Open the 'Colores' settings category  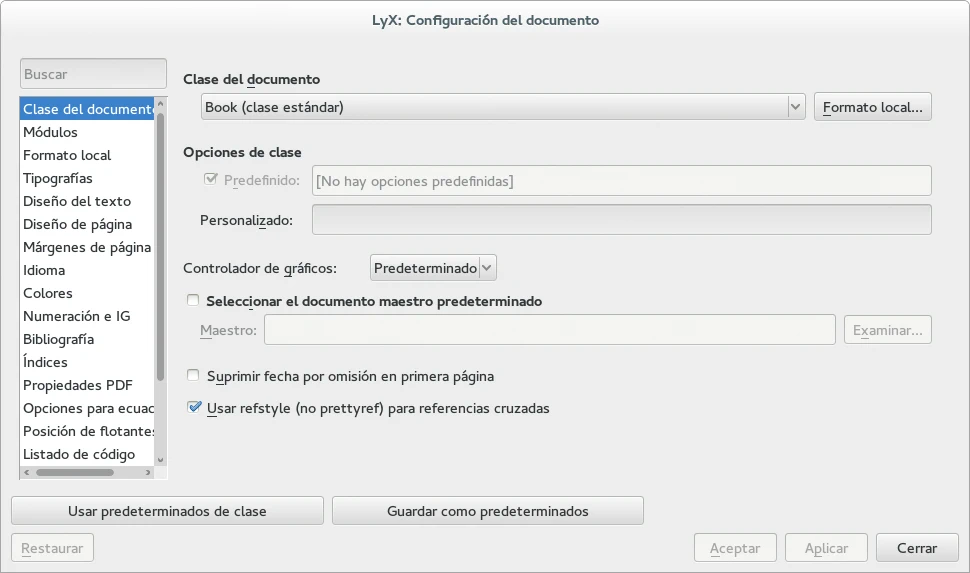(48, 293)
